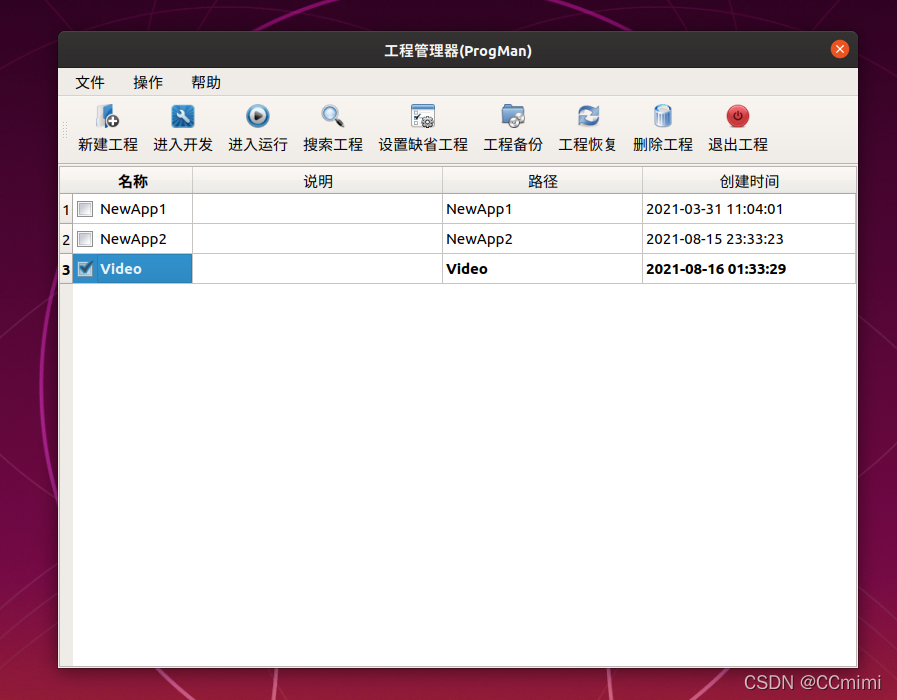897x700 pixels.
Task: Open Enter Development (进入开发) wrench icon
Action: pyautogui.click(x=182, y=116)
